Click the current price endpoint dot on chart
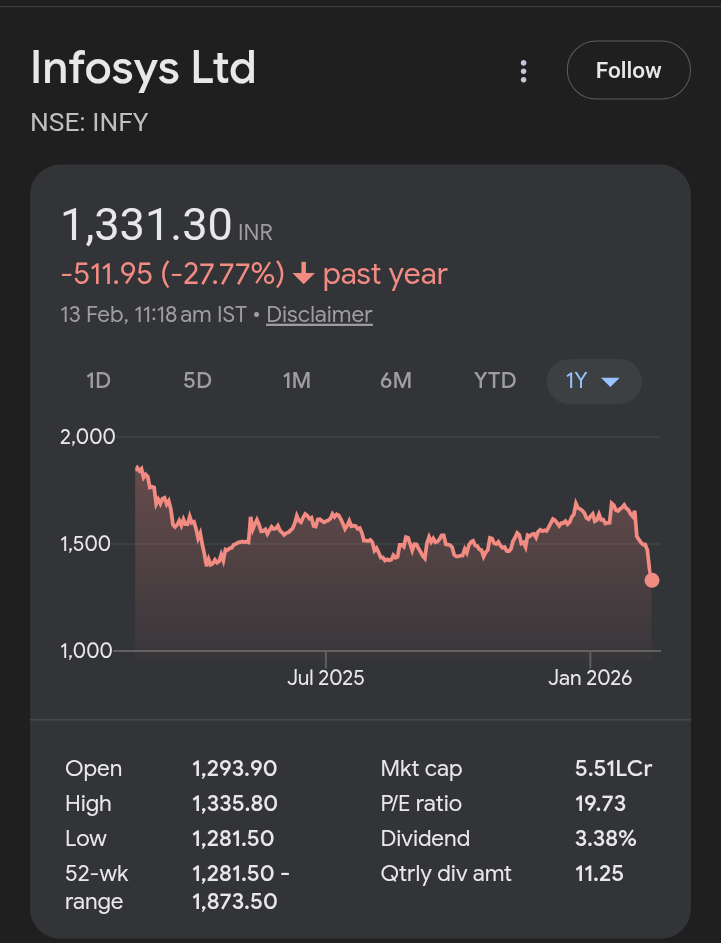Screen dimensions: 721x943 pyautogui.click(x=652, y=580)
